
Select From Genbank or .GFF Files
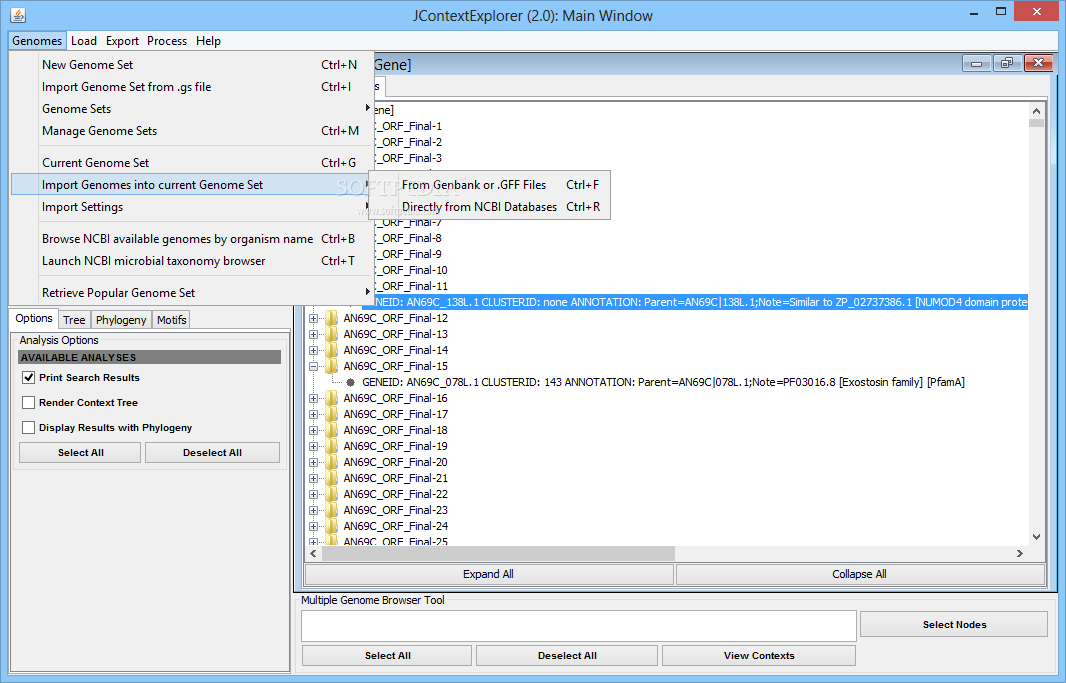pos(489,185)
